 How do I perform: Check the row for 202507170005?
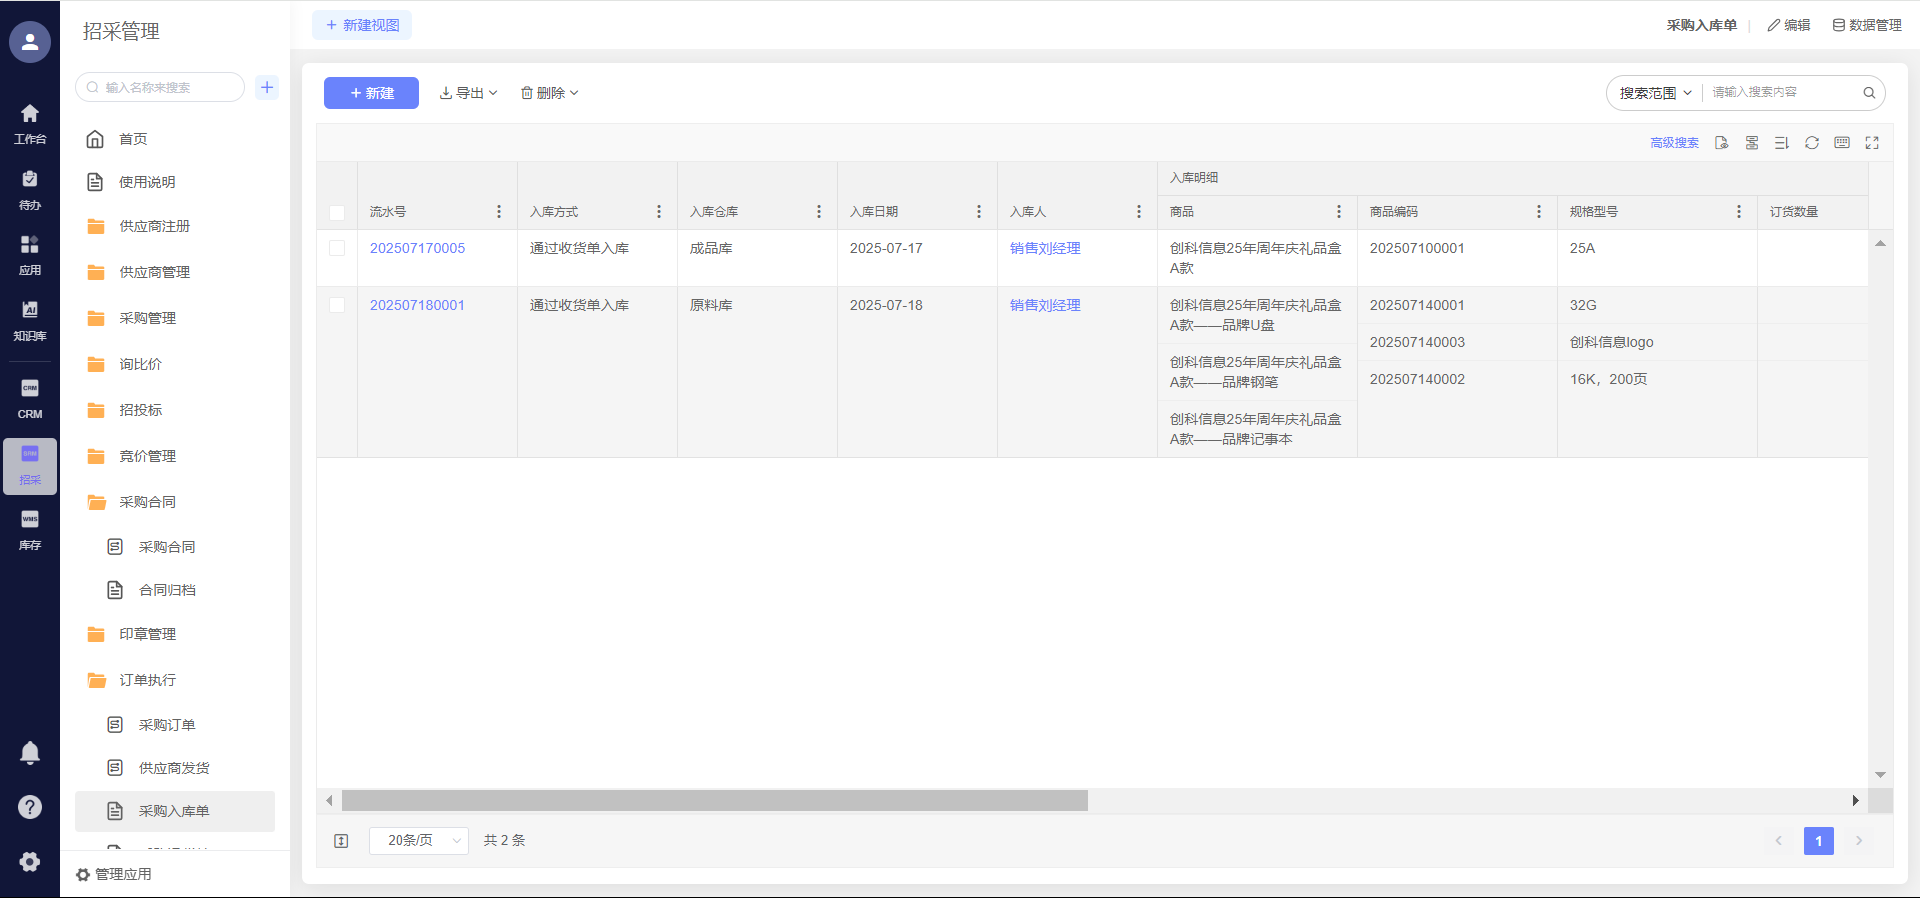(x=337, y=248)
